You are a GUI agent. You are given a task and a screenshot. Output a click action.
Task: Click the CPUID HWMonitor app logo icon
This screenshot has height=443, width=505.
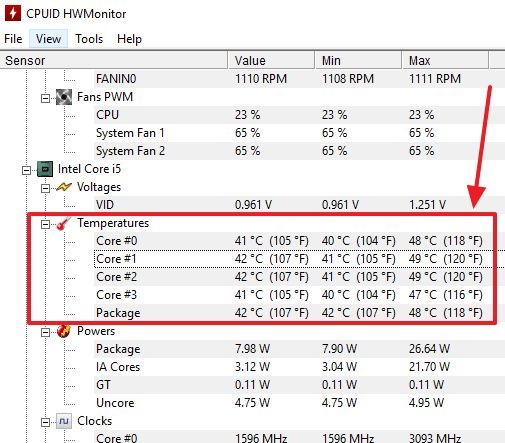click(13, 13)
